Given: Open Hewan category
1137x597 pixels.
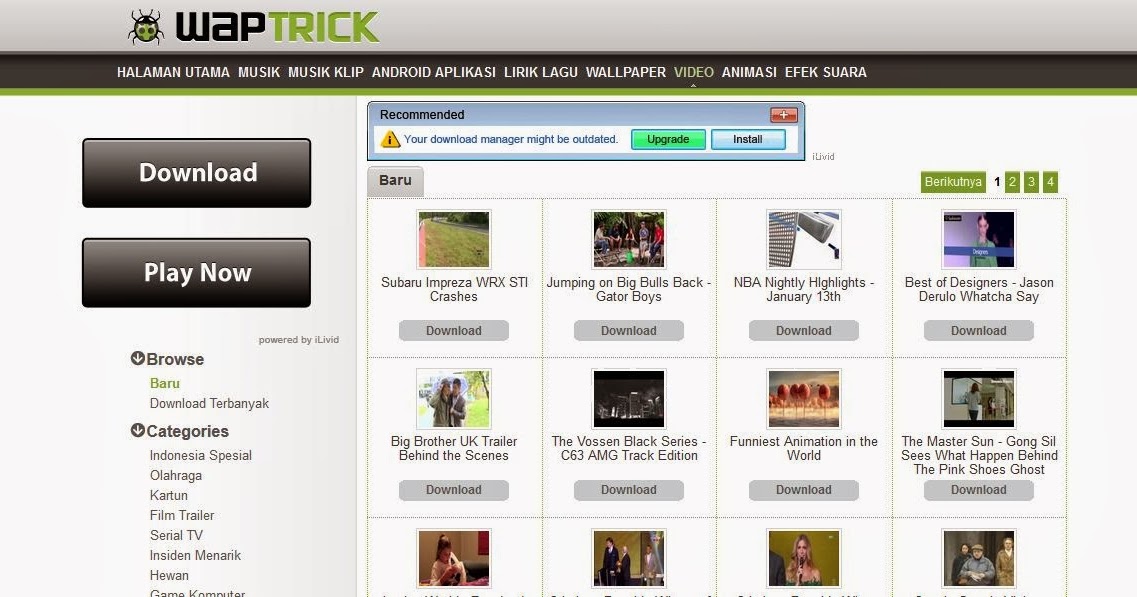Looking at the screenshot, I should pos(169,575).
